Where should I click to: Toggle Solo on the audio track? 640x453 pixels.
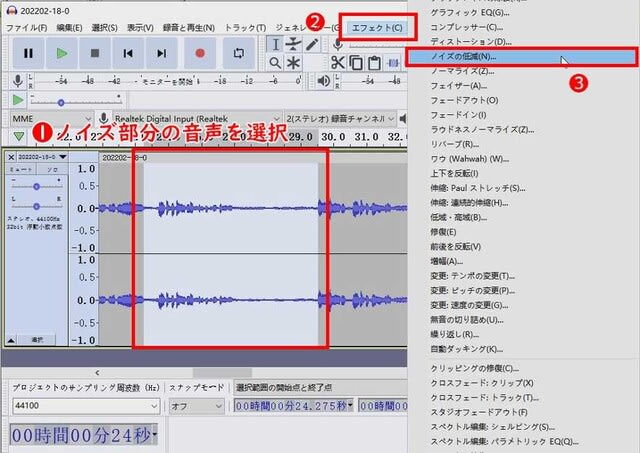51,171
